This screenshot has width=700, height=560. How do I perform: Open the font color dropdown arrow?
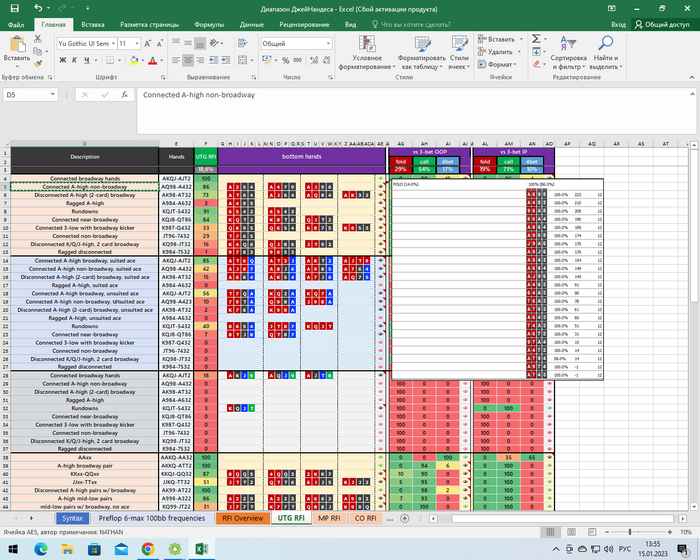pos(162,60)
